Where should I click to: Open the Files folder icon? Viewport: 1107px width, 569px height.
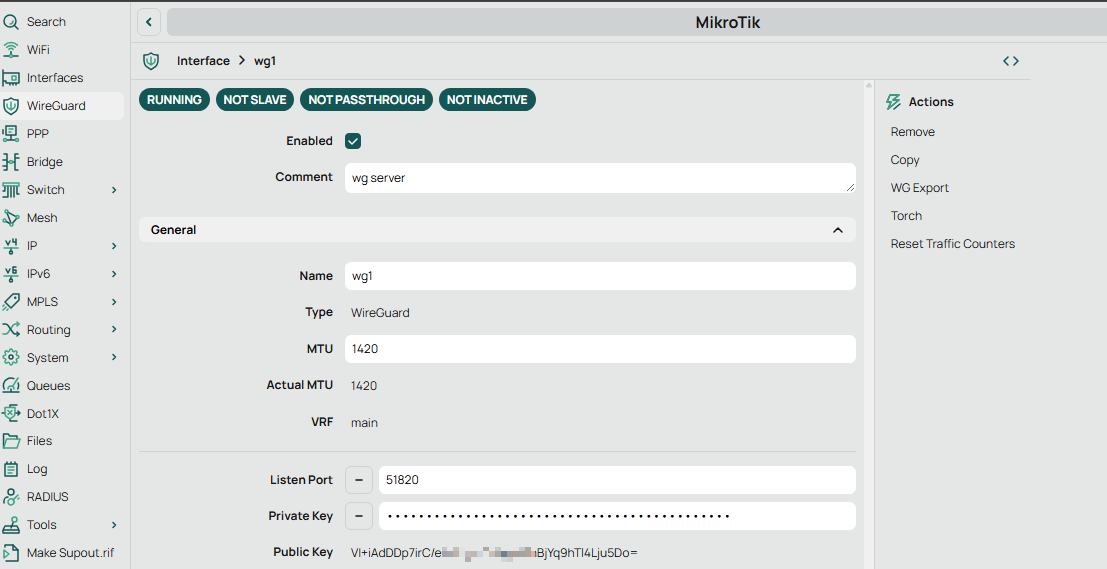[x=11, y=441]
